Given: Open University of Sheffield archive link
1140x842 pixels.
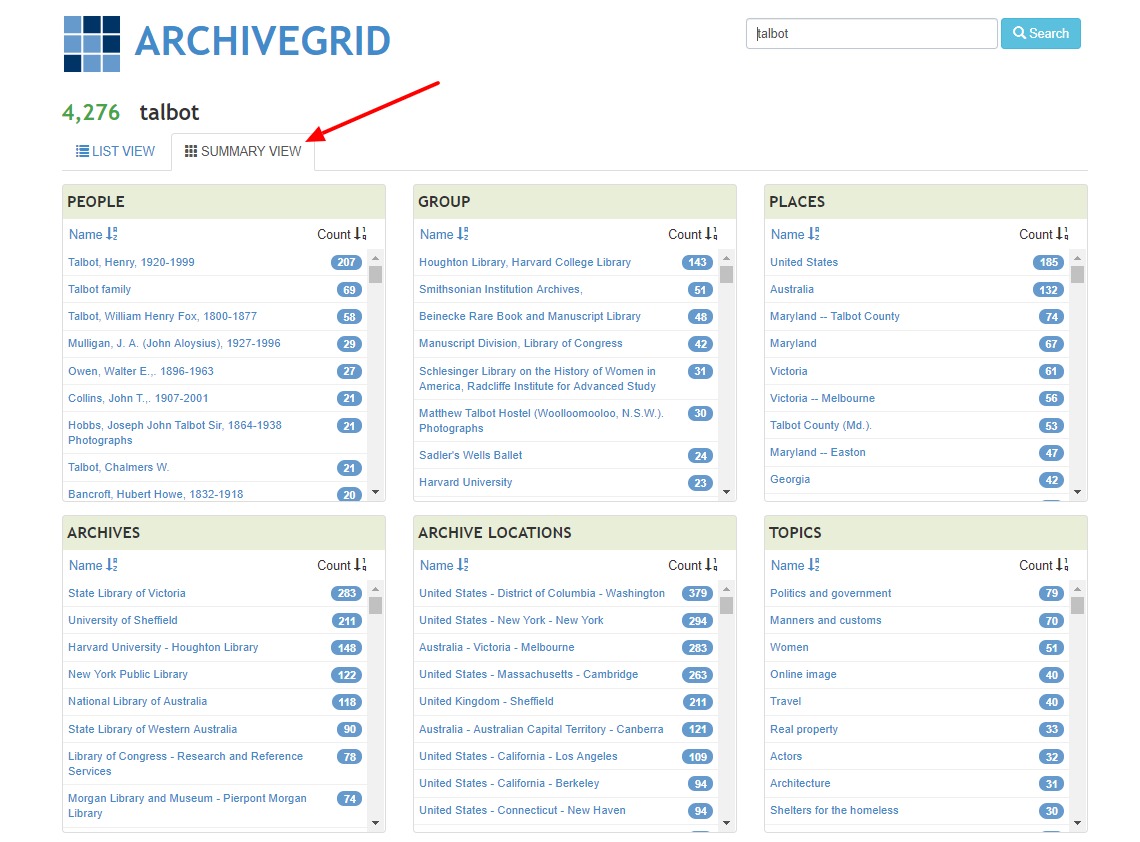Looking at the screenshot, I should 123,620.
